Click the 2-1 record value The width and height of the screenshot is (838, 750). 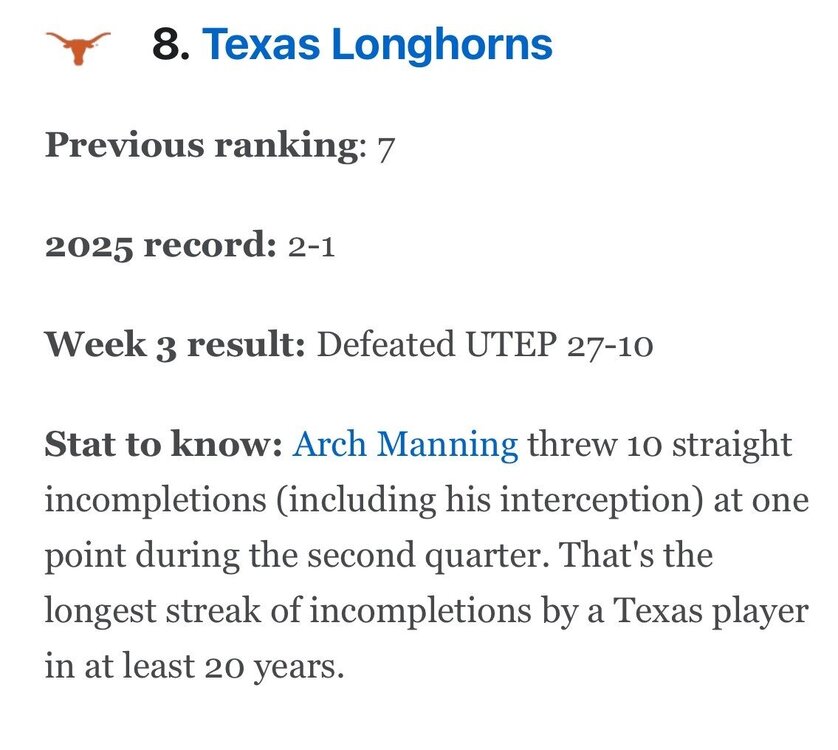point(310,246)
